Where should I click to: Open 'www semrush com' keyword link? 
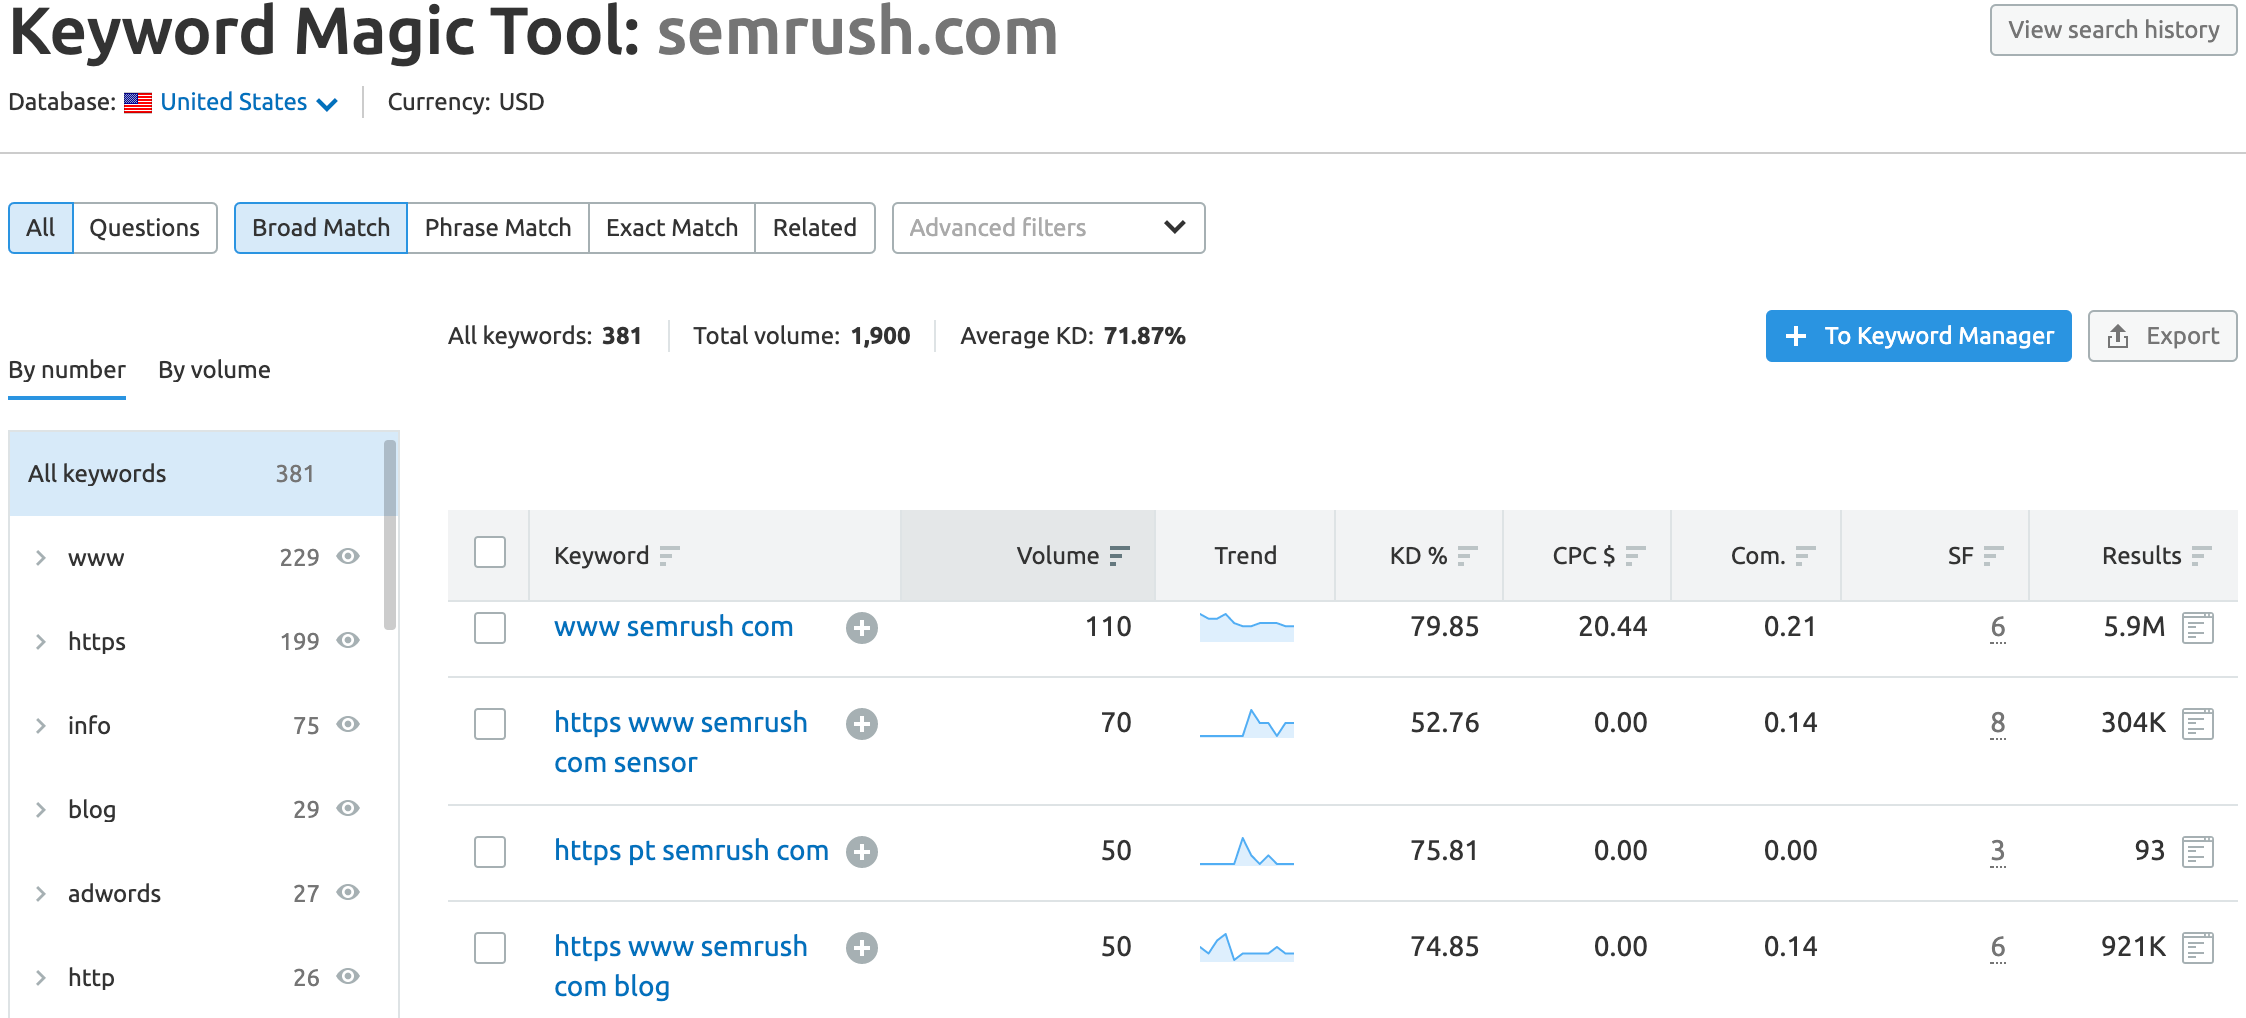tap(673, 627)
